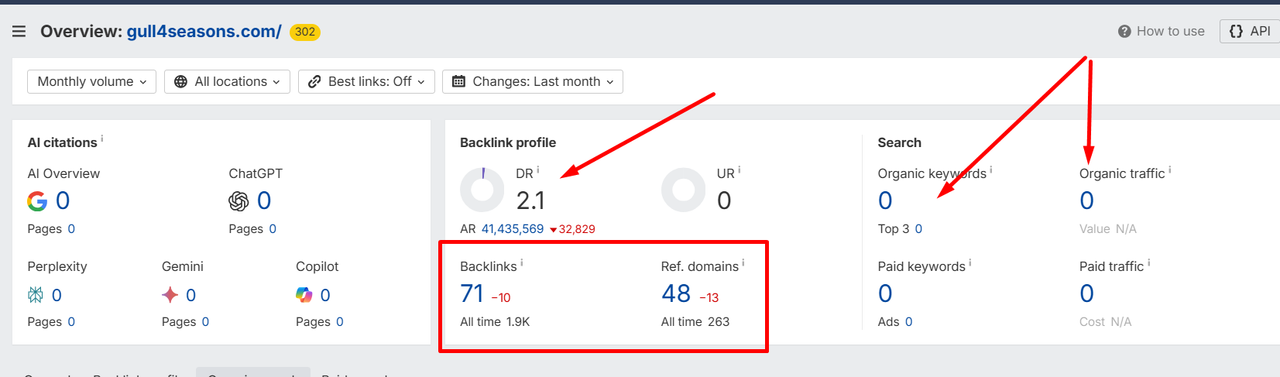Click Pages 0 under ChatGPT

point(252,229)
